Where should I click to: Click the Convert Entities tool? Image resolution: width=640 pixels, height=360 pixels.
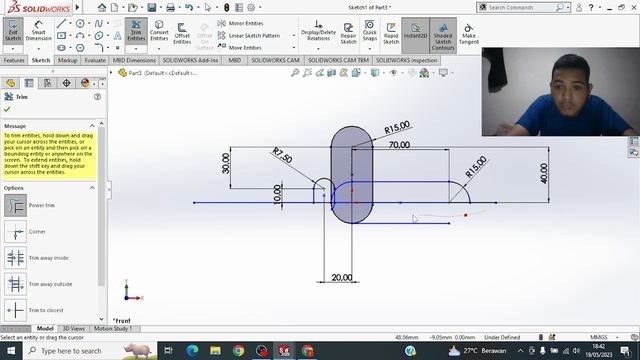pyautogui.click(x=159, y=30)
